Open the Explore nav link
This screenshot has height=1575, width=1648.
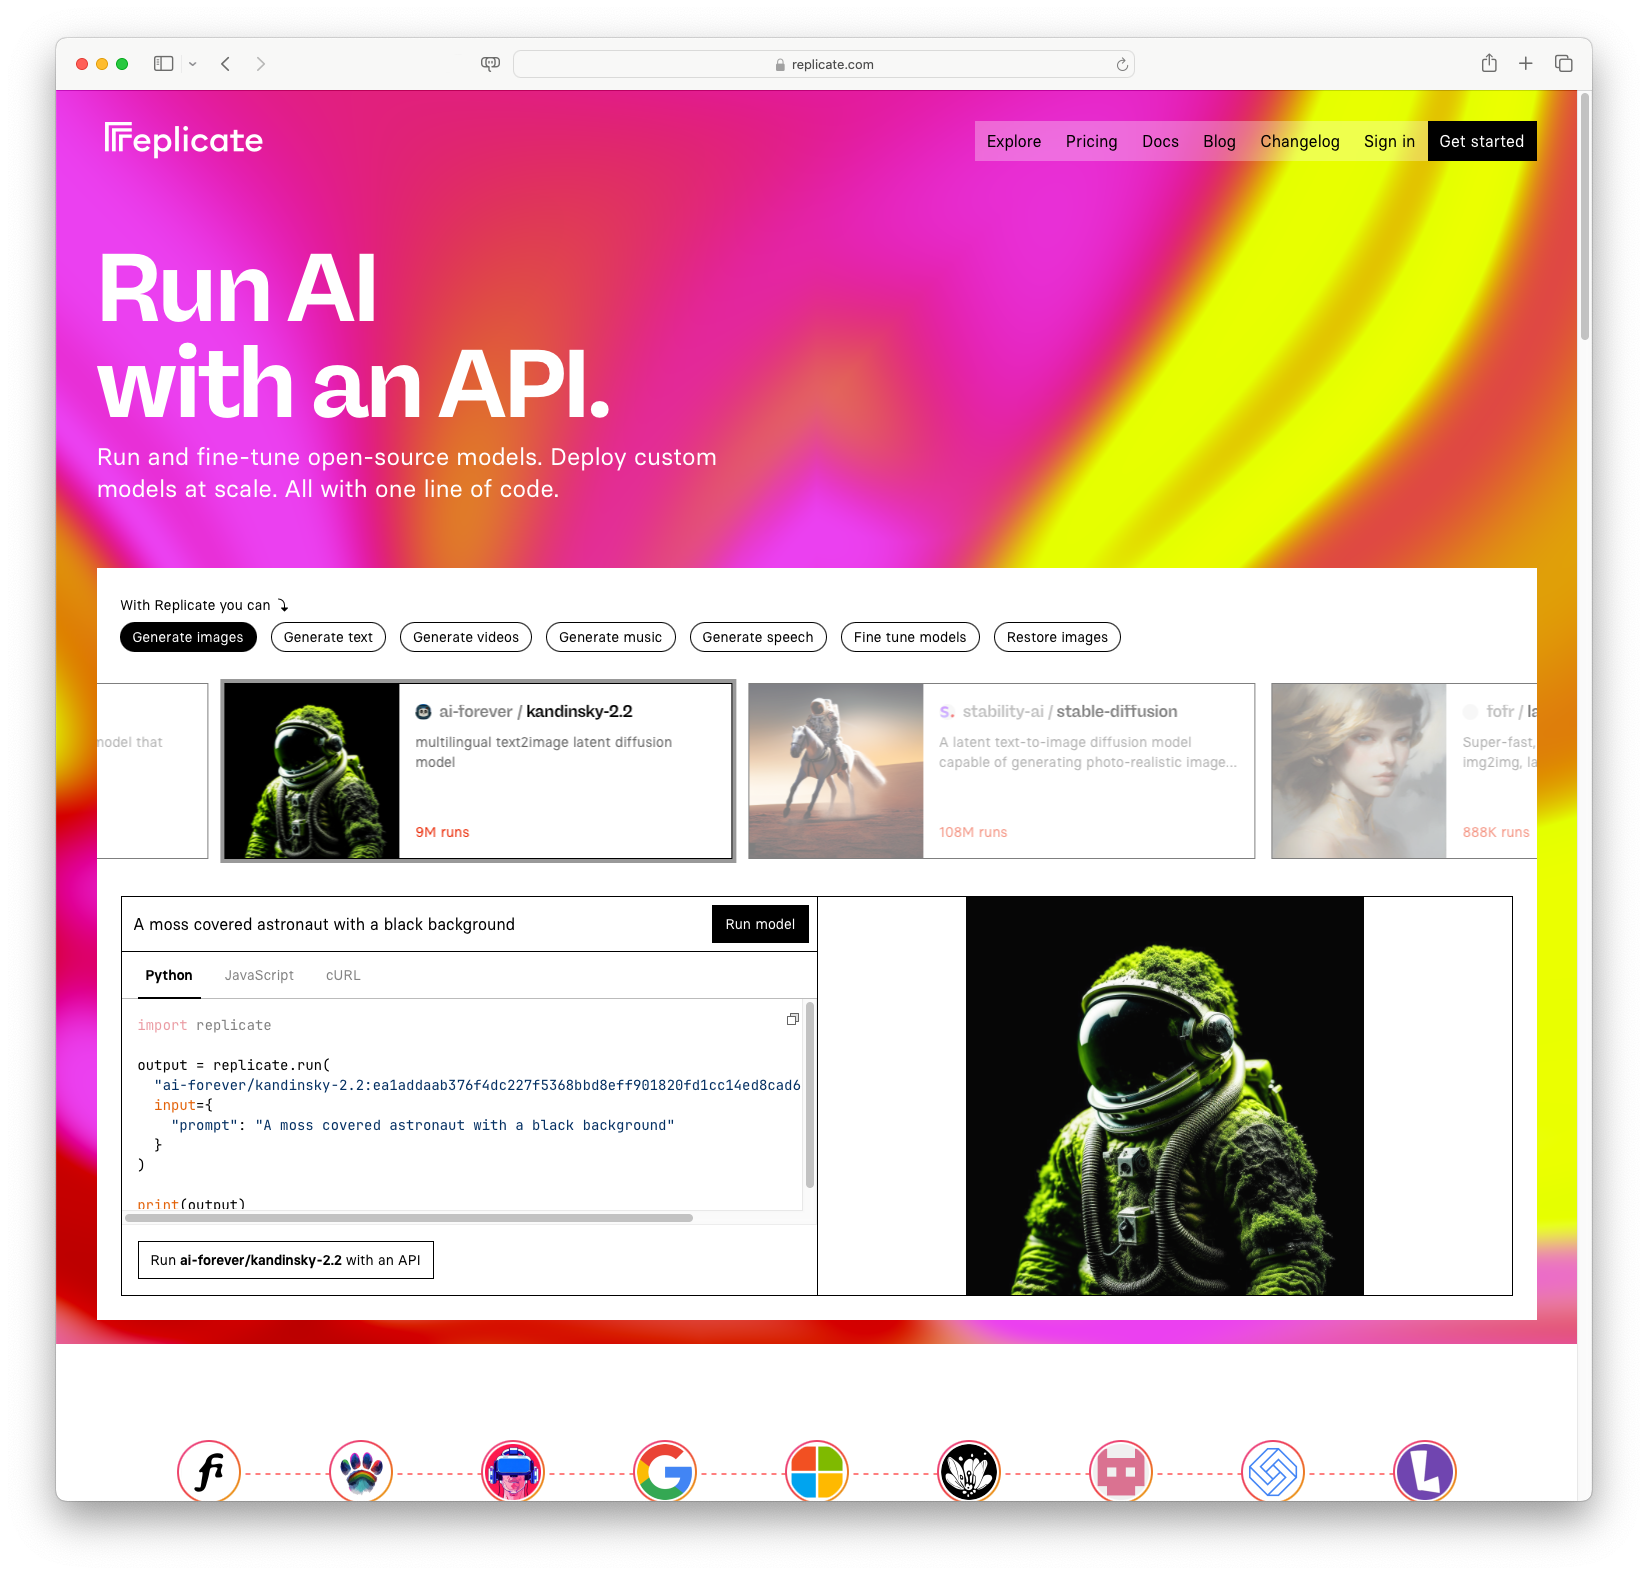[x=1013, y=141]
